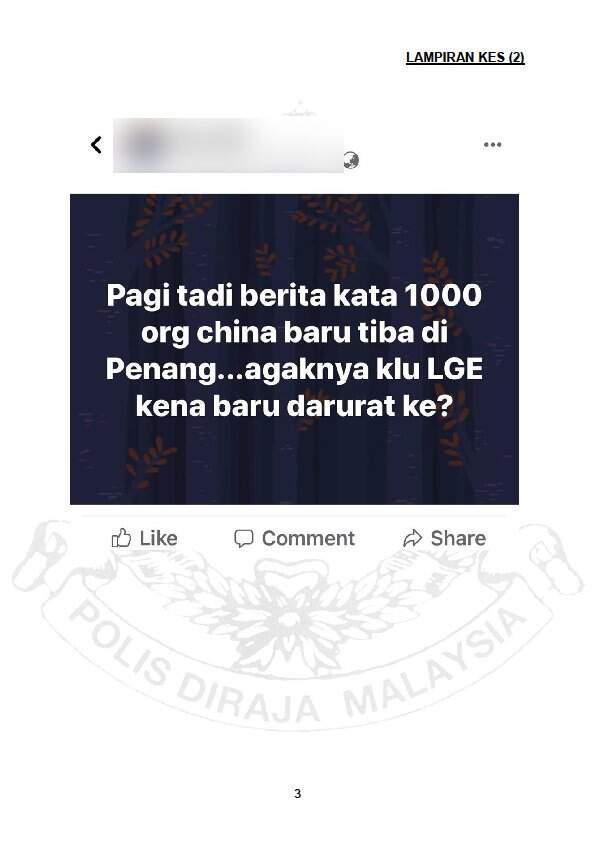Click the blurred profile avatar

(x=142, y=145)
